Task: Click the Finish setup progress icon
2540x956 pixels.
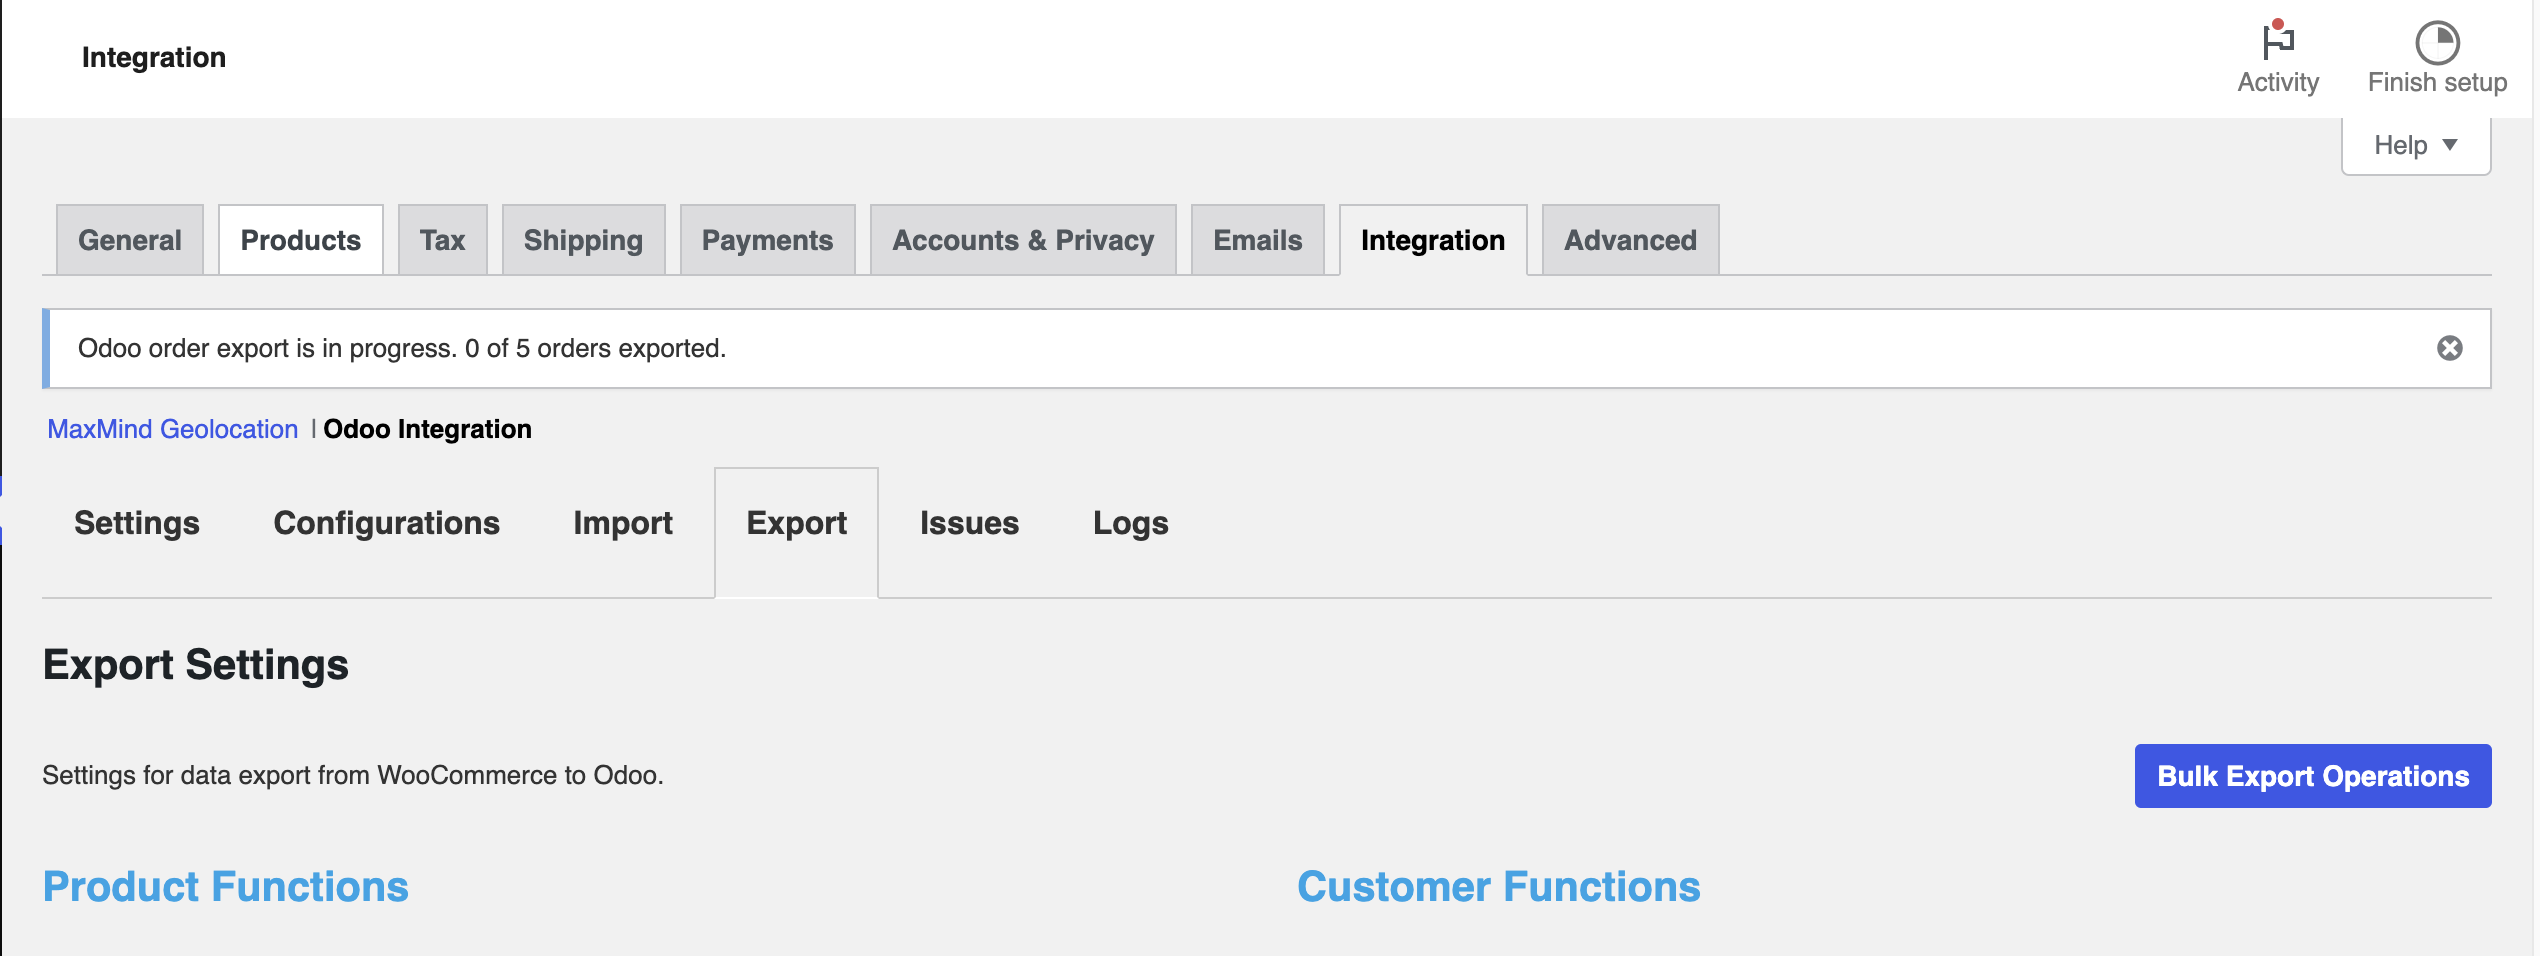Action: [2434, 42]
